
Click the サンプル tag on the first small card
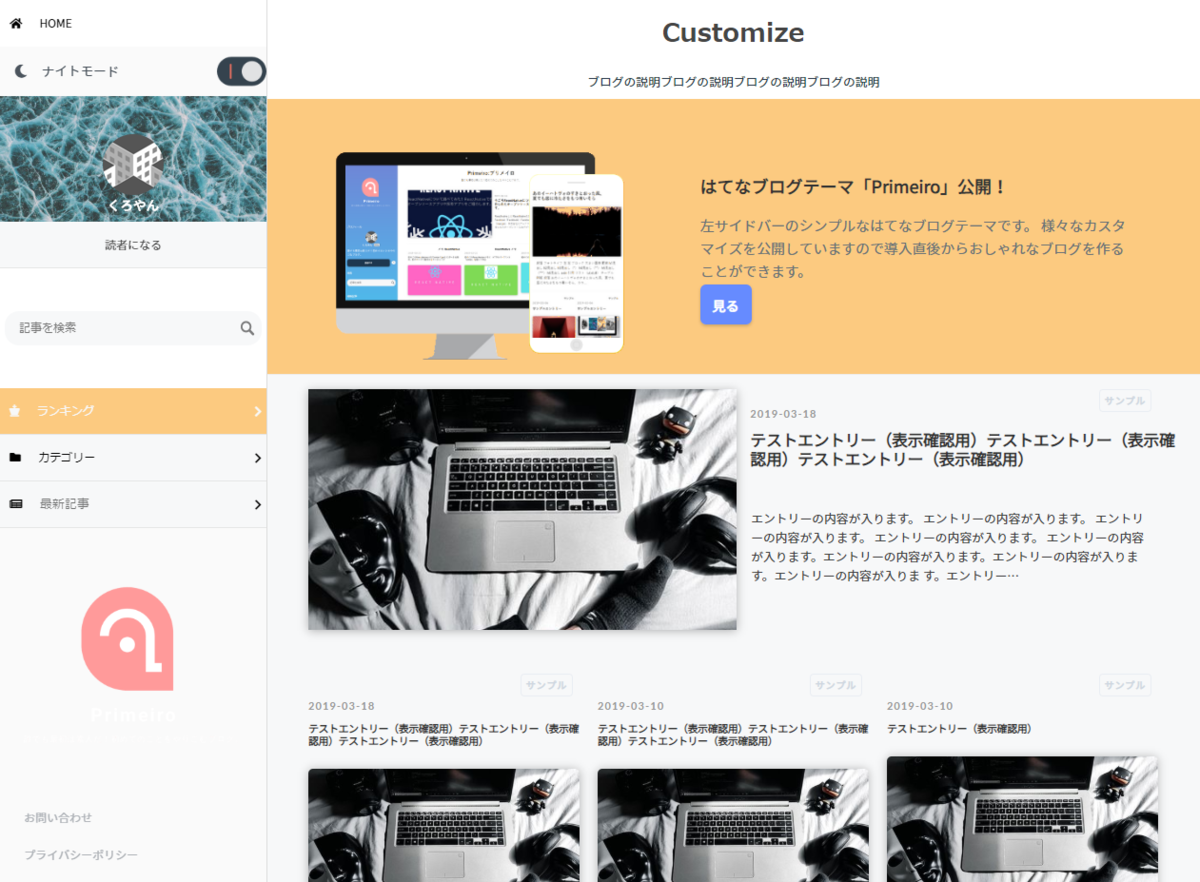coord(546,685)
